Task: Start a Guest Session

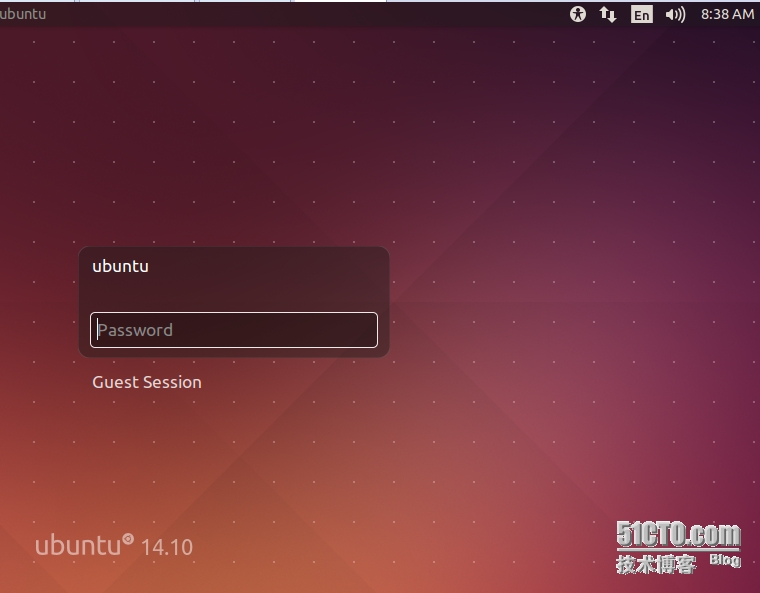Action: [x=147, y=382]
